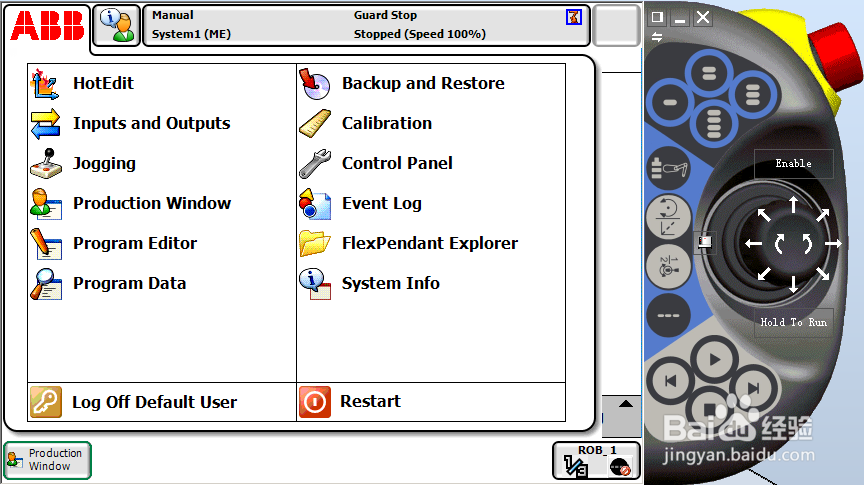Click joystick upper-left diagonal arrow
The image size is (864, 485).
(764, 215)
